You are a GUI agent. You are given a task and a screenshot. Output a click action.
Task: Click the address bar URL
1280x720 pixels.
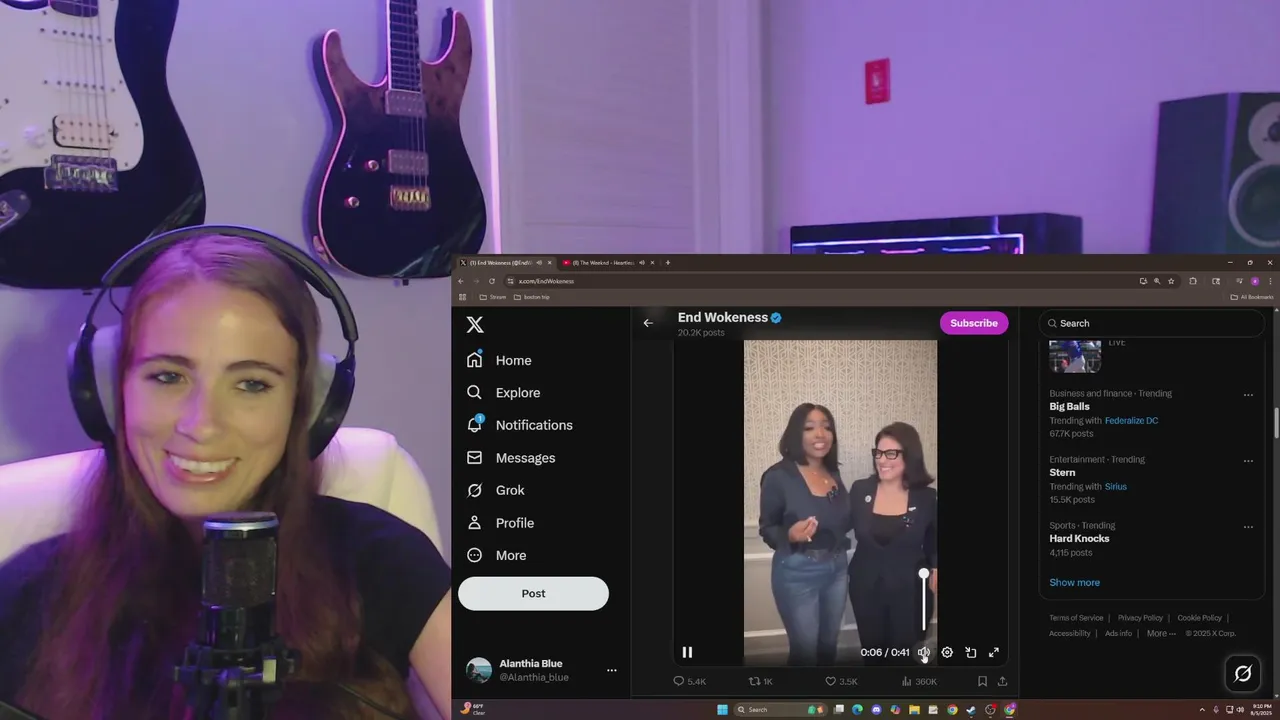pos(546,281)
